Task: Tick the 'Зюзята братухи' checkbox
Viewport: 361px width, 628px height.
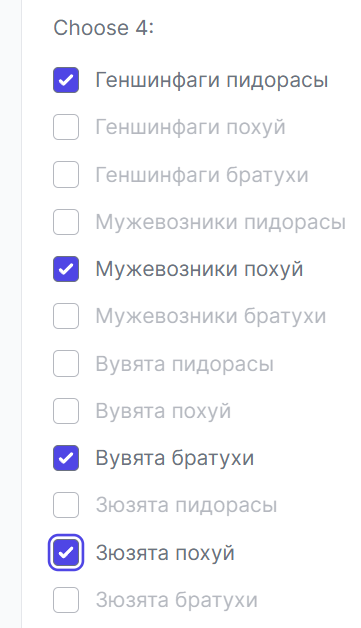Action: pyautogui.click(x=66, y=600)
